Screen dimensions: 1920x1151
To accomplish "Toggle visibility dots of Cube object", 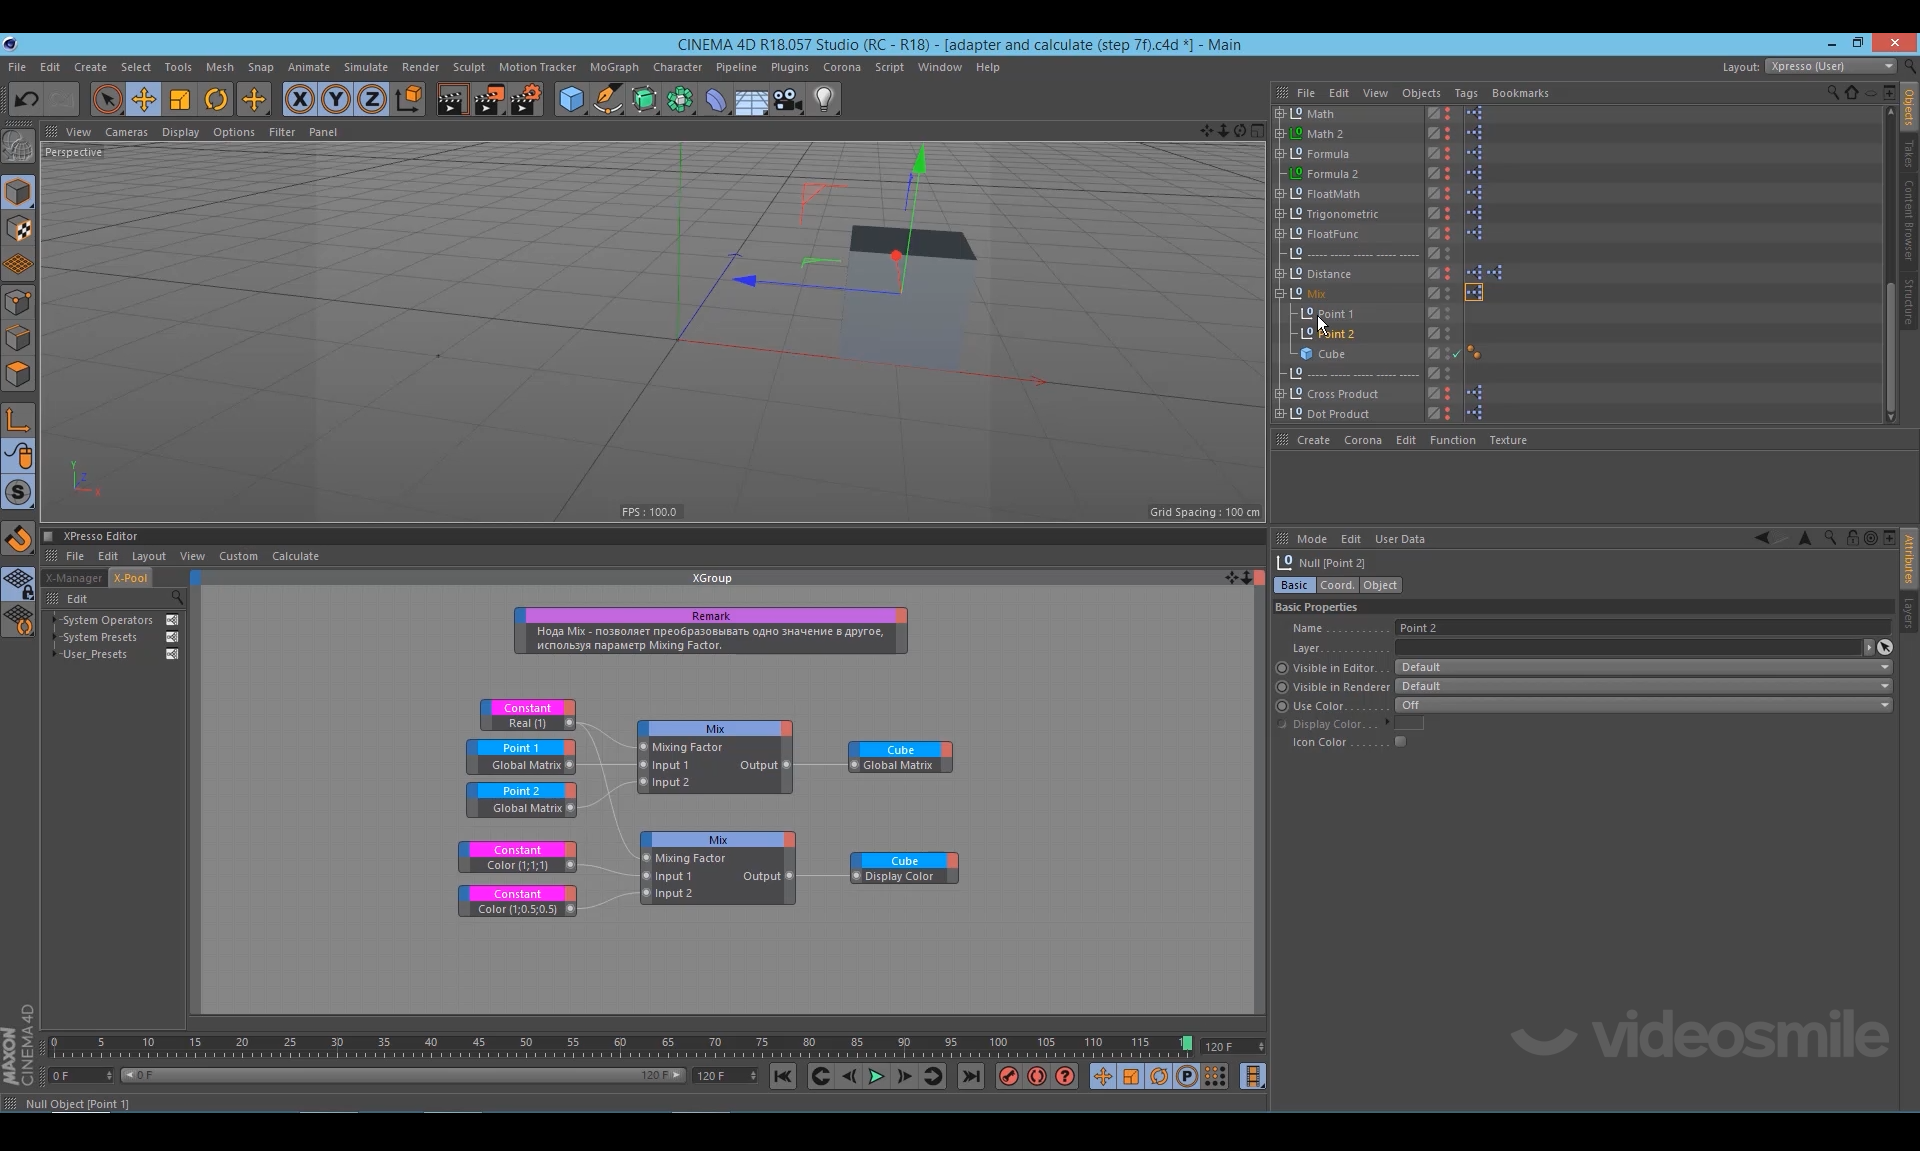I will pos(1447,353).
